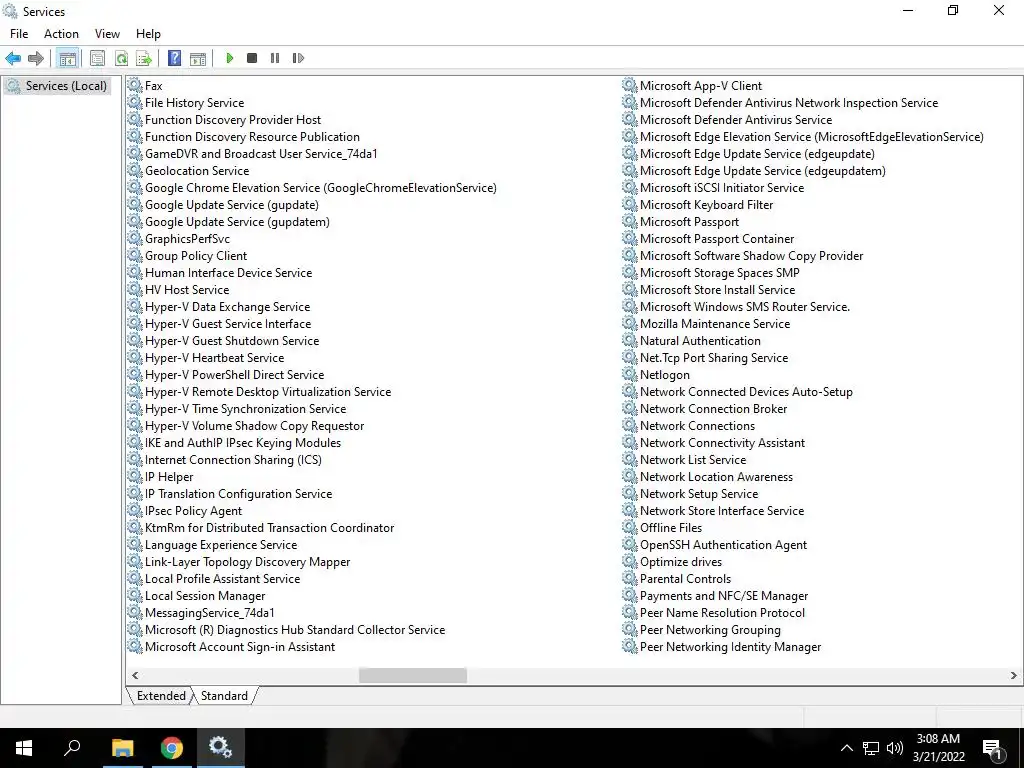1024x768 pixels.
Task: Select Parental Controls service
Action: coord(686,579)
